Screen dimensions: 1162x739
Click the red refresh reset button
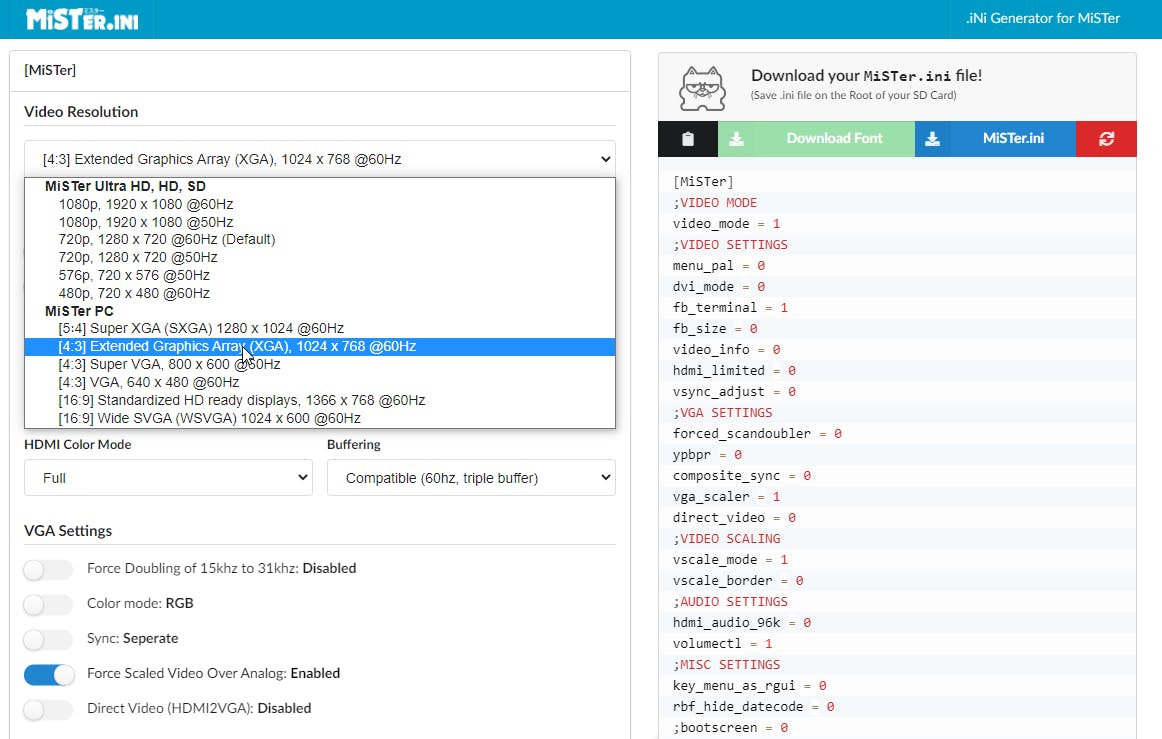click(x=1106, y=139)
